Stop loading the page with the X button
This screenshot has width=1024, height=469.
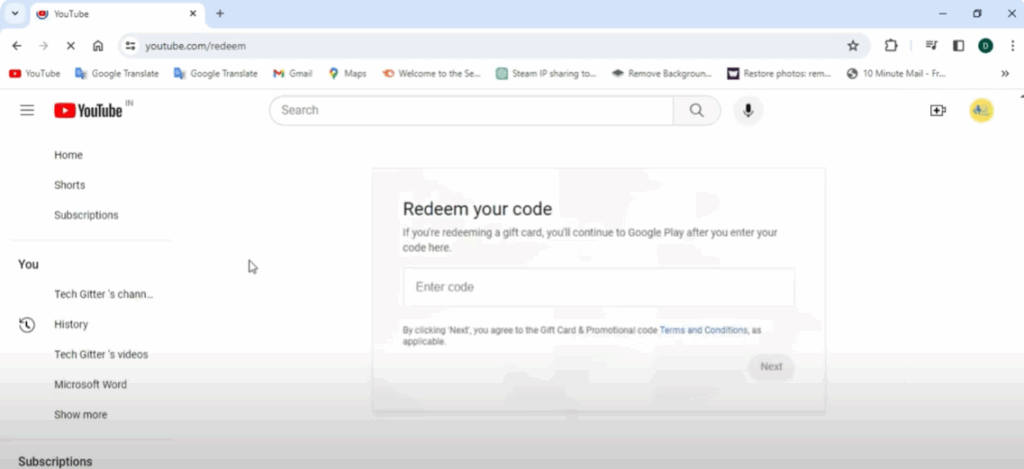click(71, 46)
